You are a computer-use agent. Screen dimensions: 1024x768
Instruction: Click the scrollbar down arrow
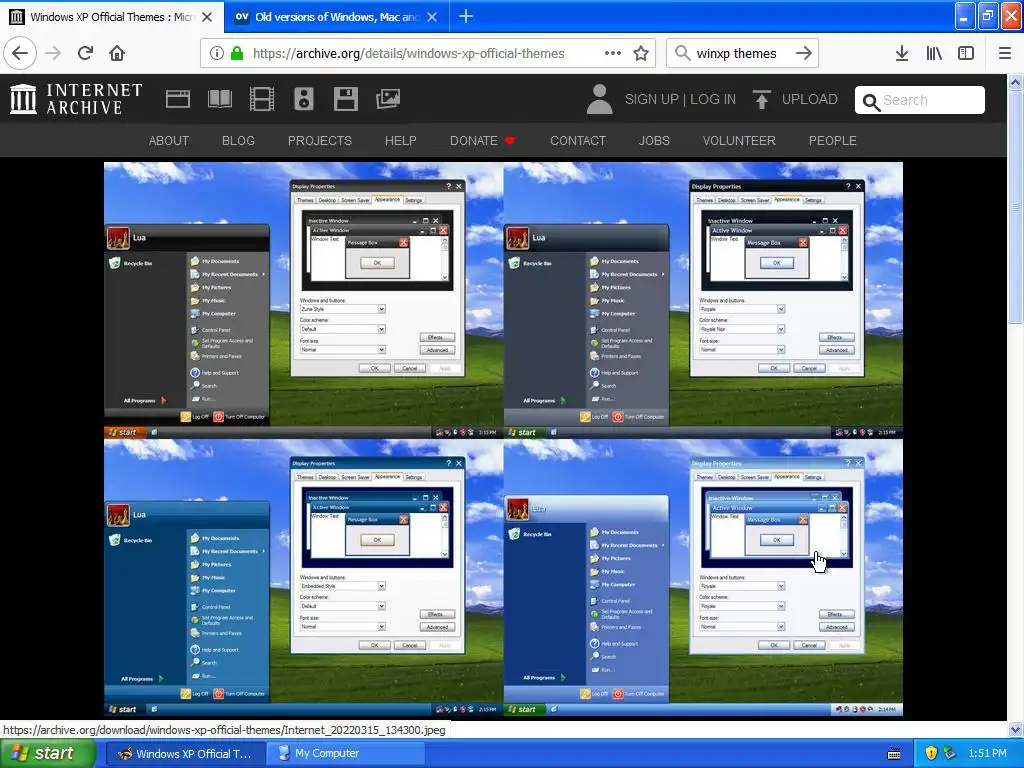coord(1015,729)
